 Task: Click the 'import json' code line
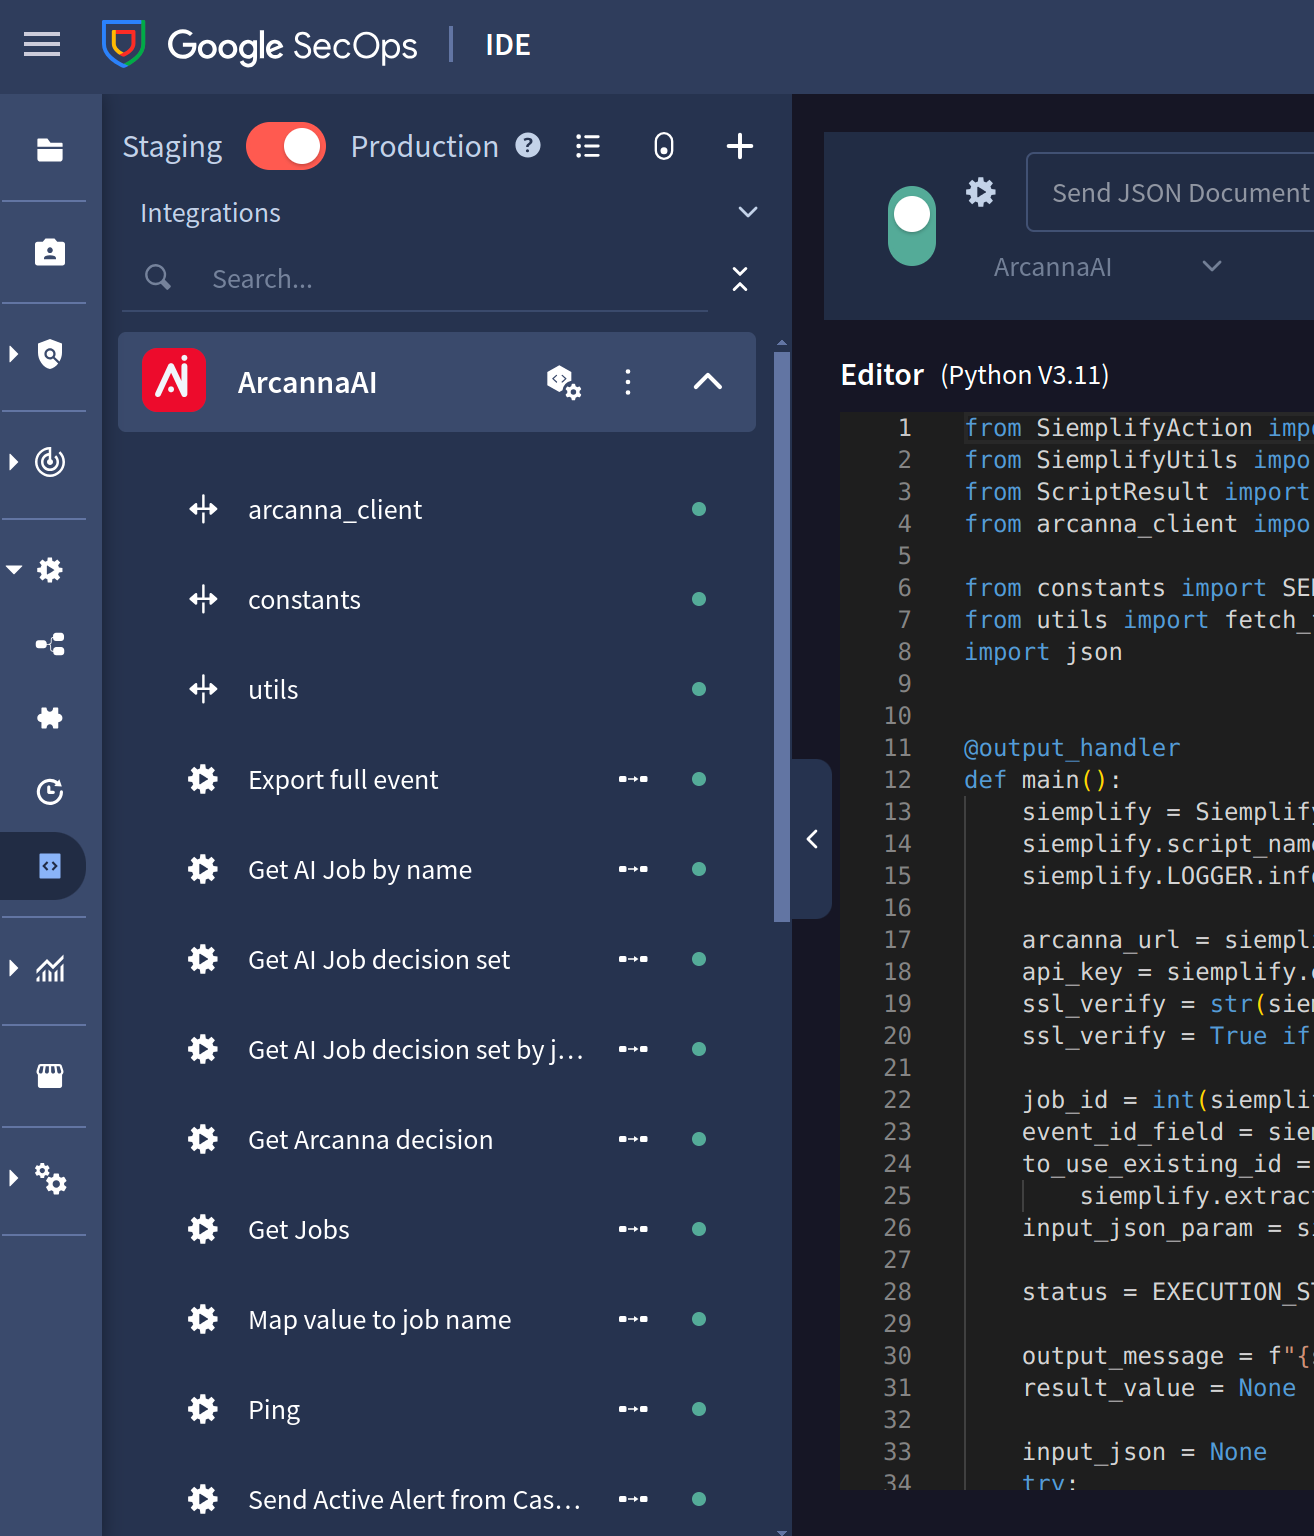pyautogui.click(x=1043, y=652)
